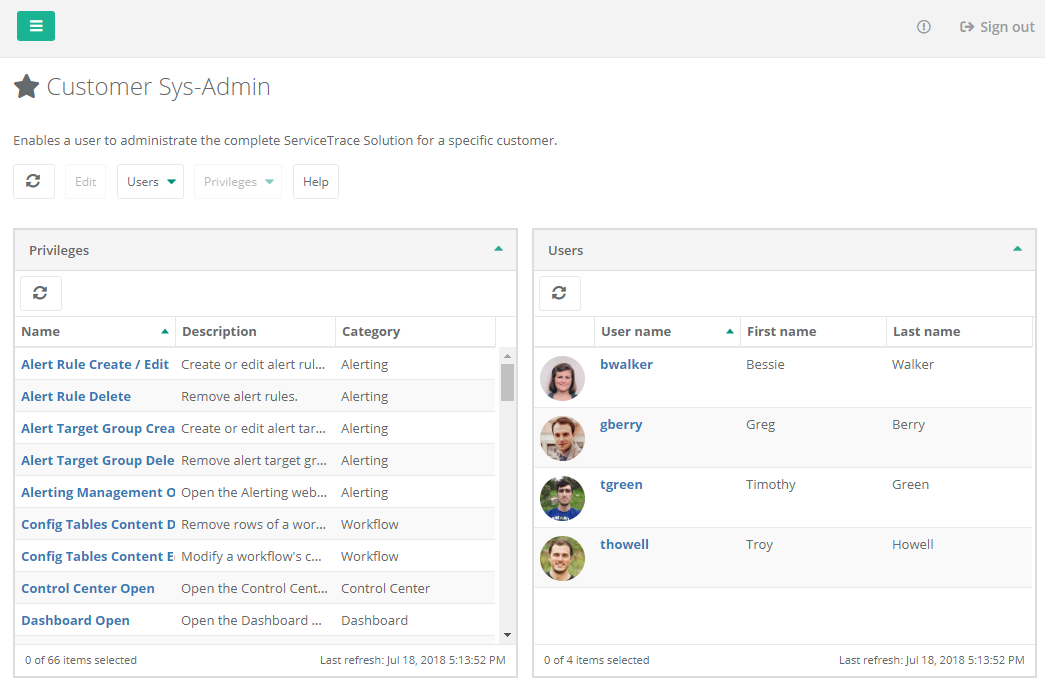Collapse the Privileges panel
1045x685 pixels.
point(499,249)
